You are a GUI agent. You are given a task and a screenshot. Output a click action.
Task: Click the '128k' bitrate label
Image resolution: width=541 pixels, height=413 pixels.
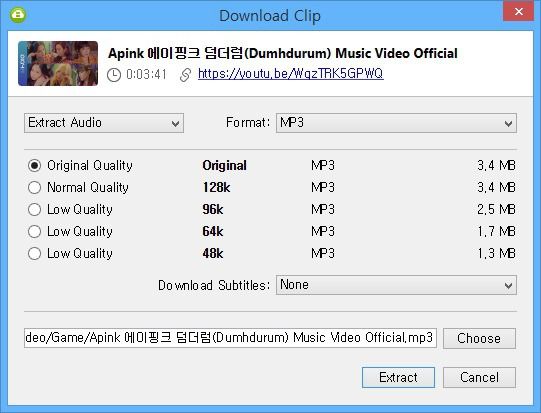point(216,187)
